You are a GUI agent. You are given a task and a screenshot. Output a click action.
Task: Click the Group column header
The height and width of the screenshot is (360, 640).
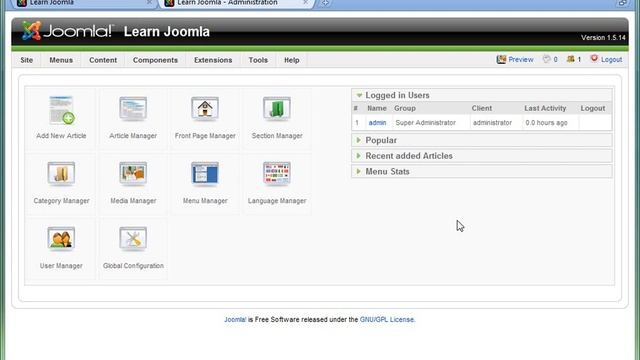(x=405, y=108)
